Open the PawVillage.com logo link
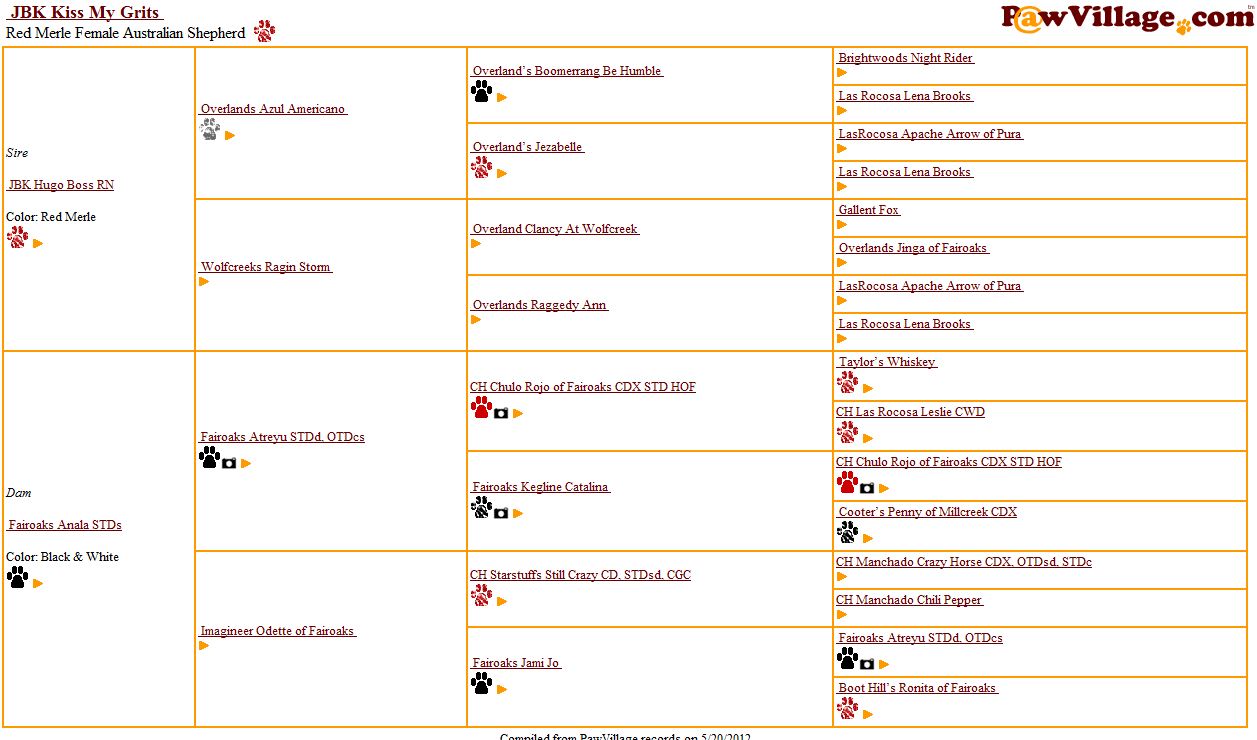This screenshot has width=1257, height=740. click(x=1127, y=18)
